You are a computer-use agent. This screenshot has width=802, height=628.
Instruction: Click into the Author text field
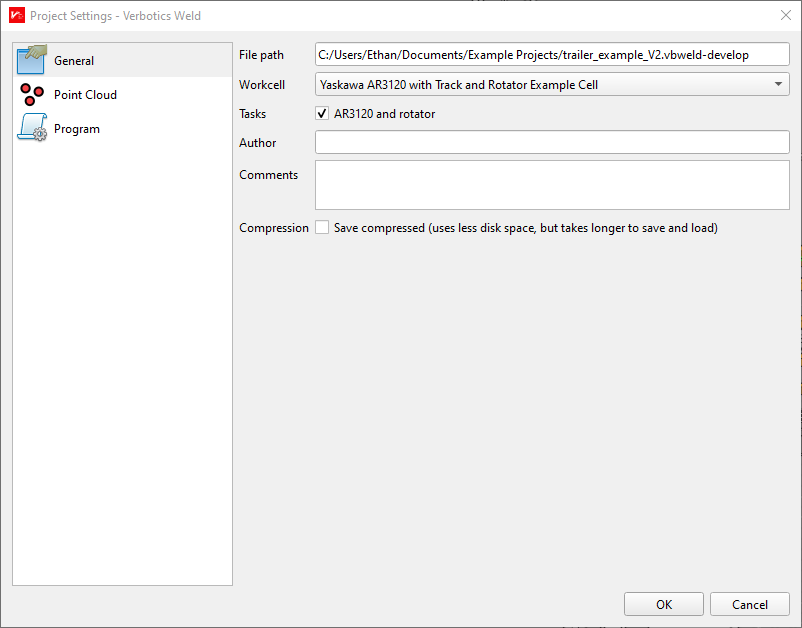pyautogui.click(x=552, y=142)
